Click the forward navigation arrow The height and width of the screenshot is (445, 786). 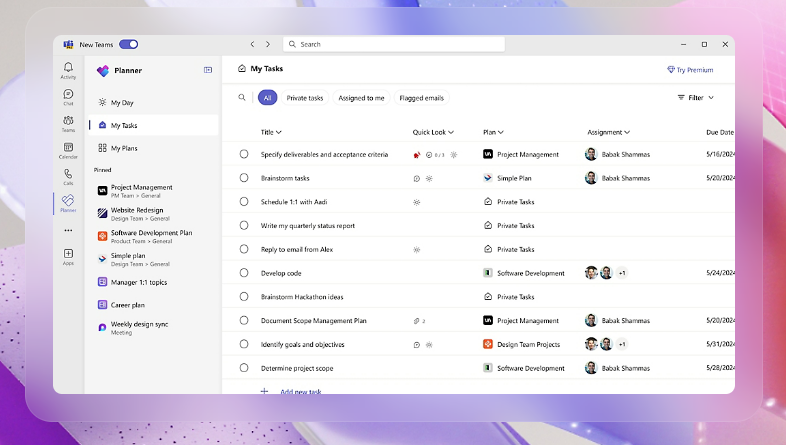[268, 44]
